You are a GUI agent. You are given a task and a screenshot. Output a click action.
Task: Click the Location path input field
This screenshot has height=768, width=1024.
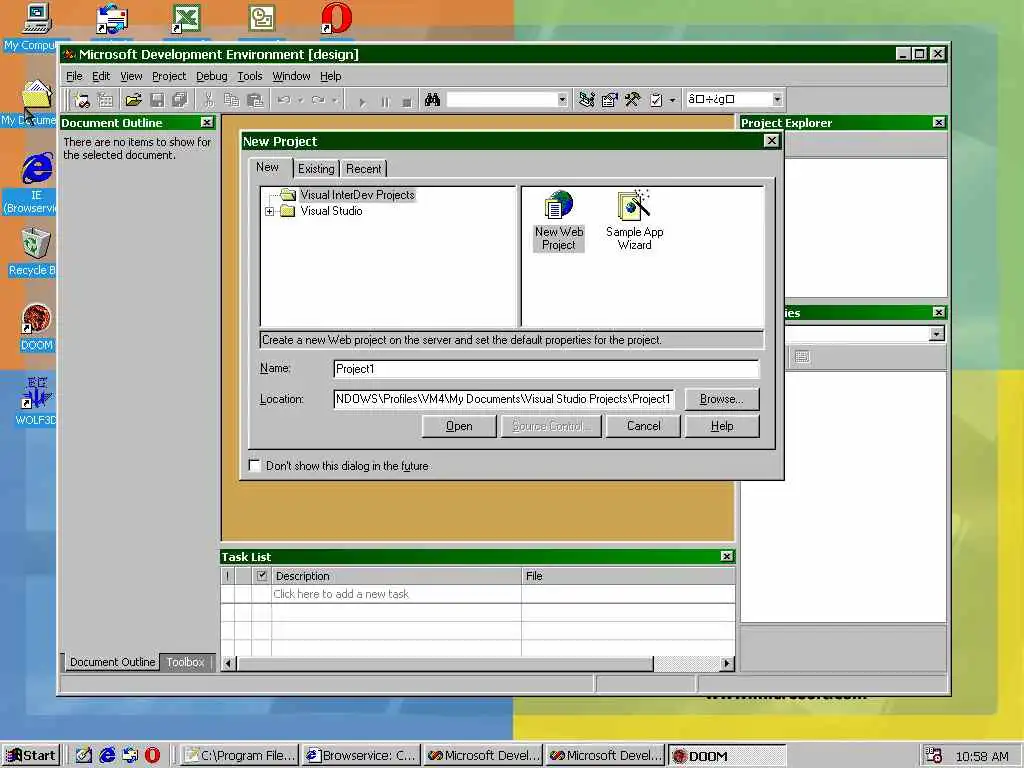tap(504, 399)
